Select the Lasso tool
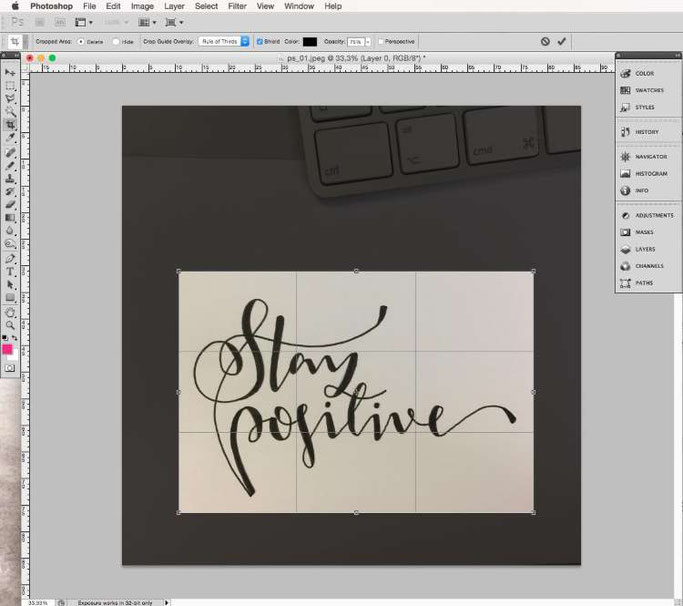683x606 pixels. [10, 98]
